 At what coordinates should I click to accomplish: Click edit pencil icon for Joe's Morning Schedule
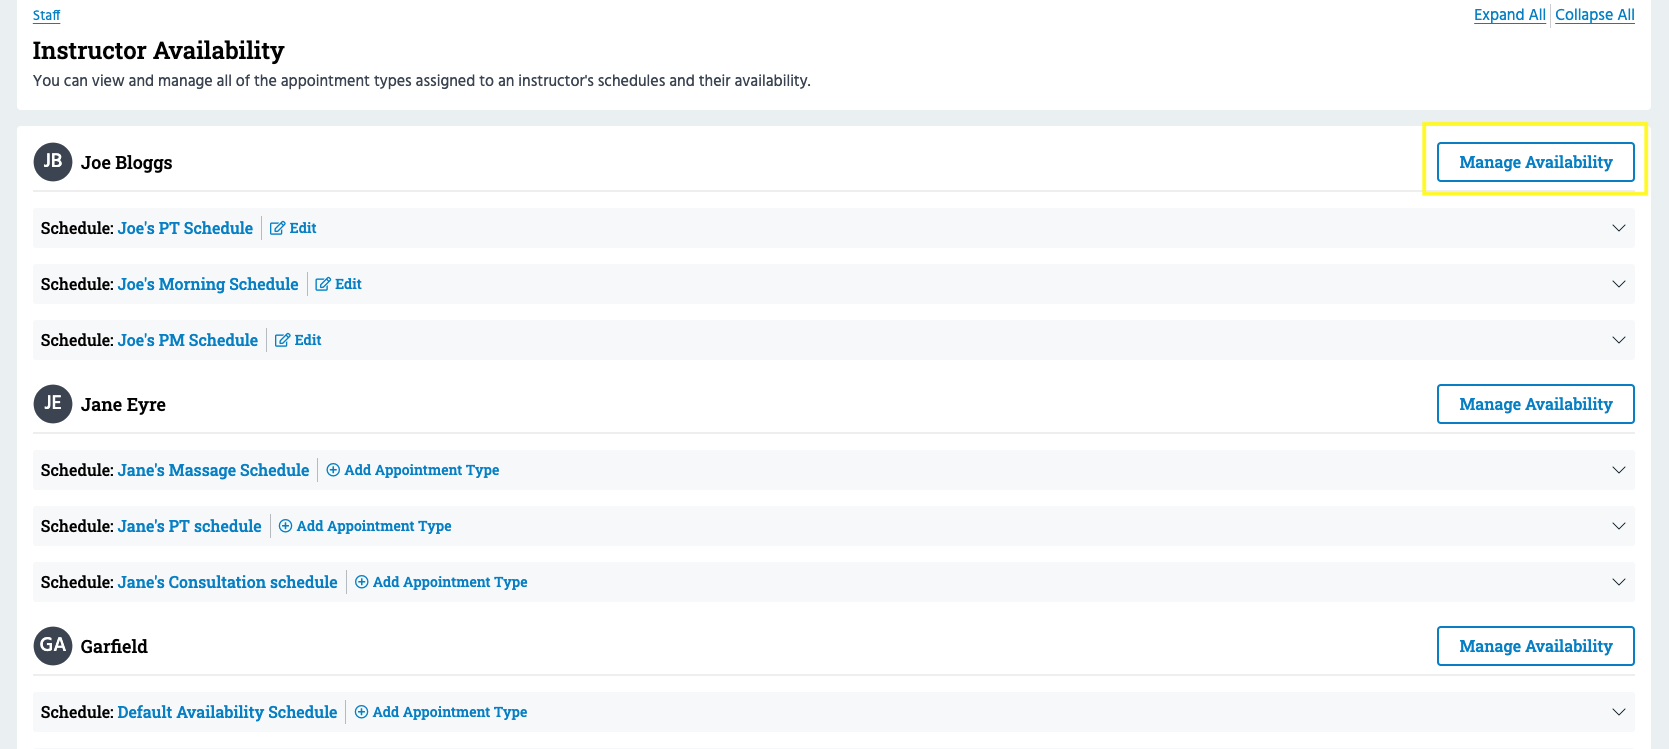tap(323, 284)
